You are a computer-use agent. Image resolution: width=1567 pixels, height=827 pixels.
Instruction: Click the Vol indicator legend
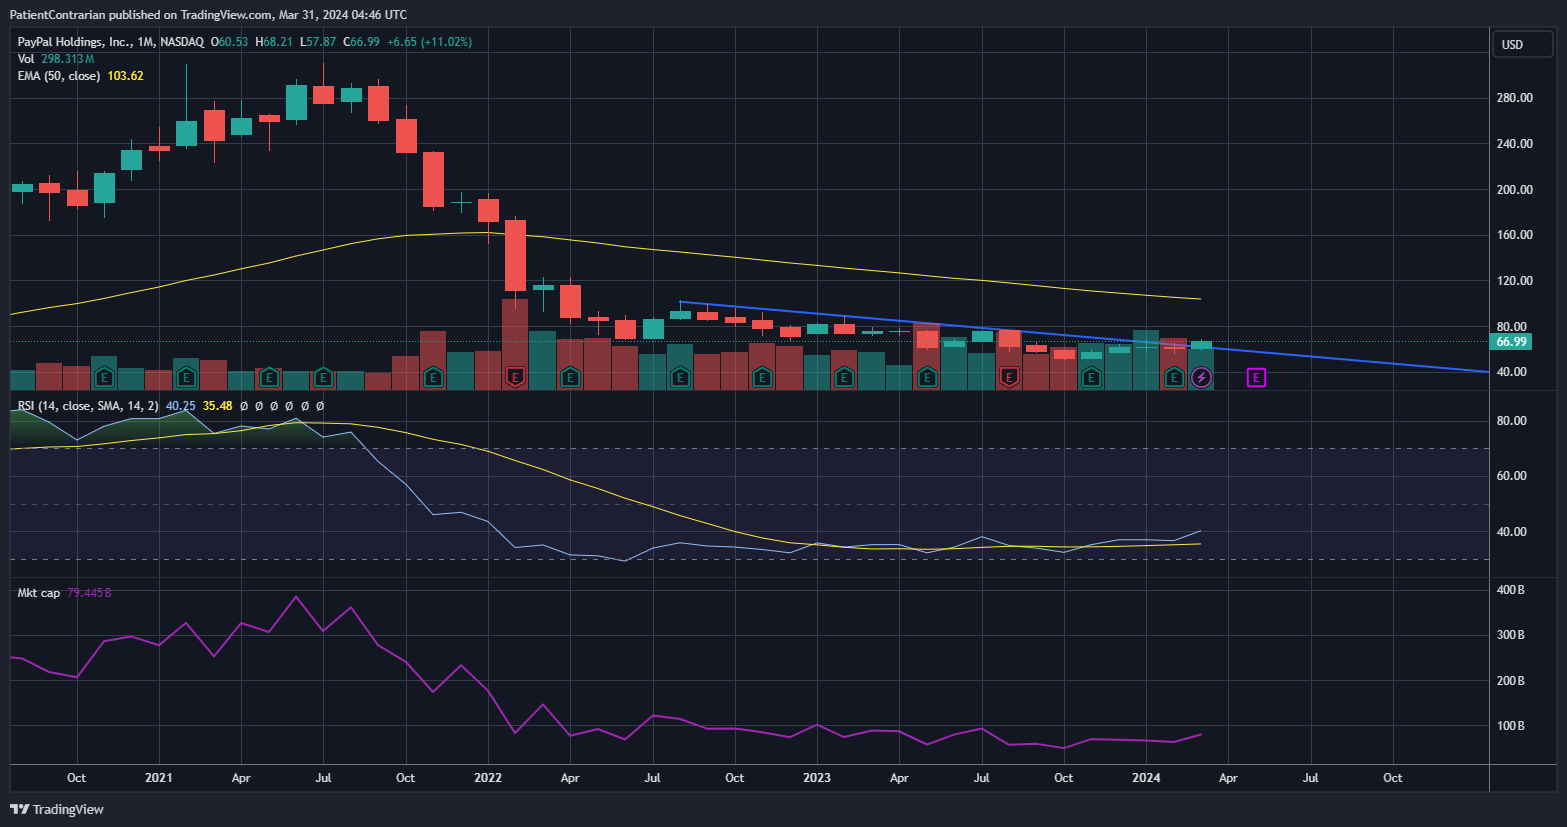coord(26,59)
